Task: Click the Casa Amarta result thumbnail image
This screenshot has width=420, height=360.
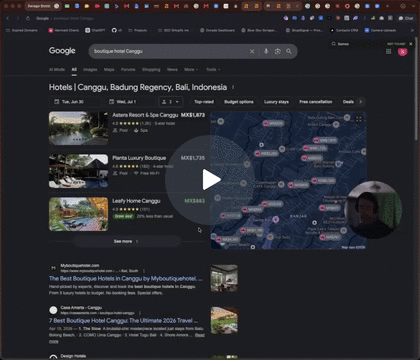Action: 224,320
